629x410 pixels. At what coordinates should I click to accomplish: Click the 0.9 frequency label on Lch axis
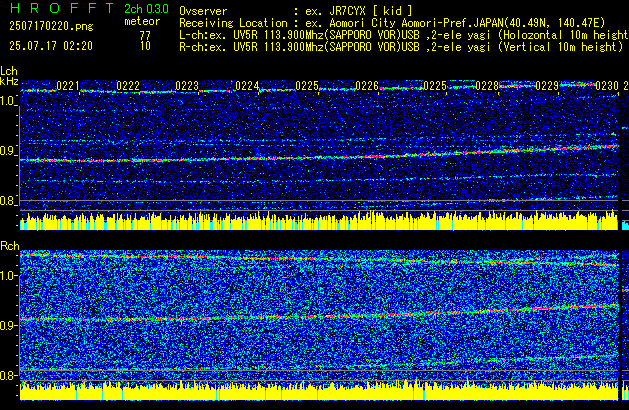pos(8,151)
